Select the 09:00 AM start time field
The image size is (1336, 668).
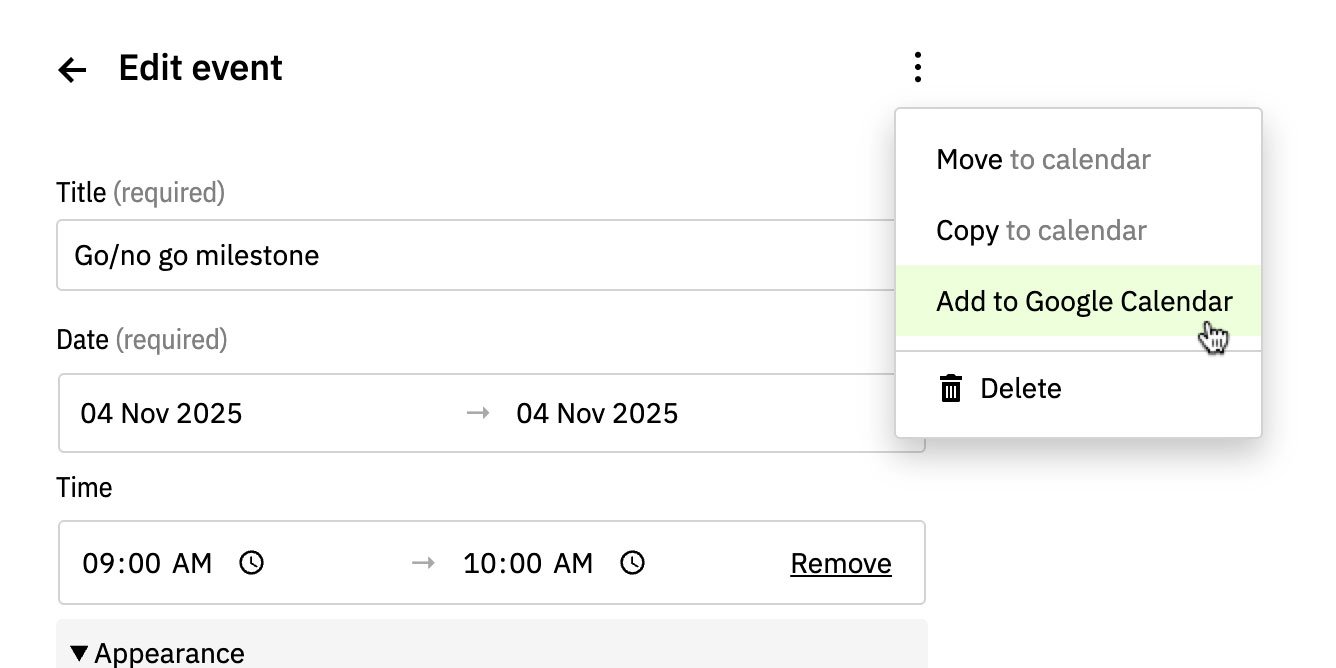pyautogui.click(x=147, y=563)
